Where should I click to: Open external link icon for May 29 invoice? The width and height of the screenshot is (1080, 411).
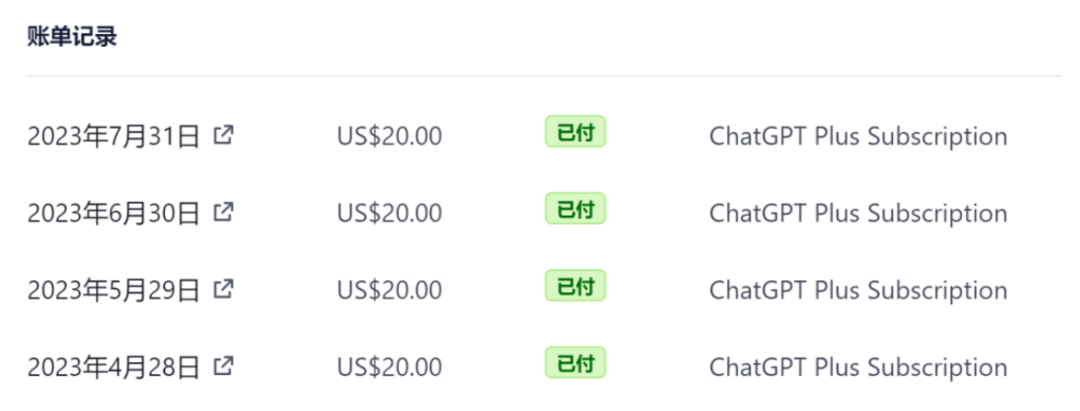225,289
